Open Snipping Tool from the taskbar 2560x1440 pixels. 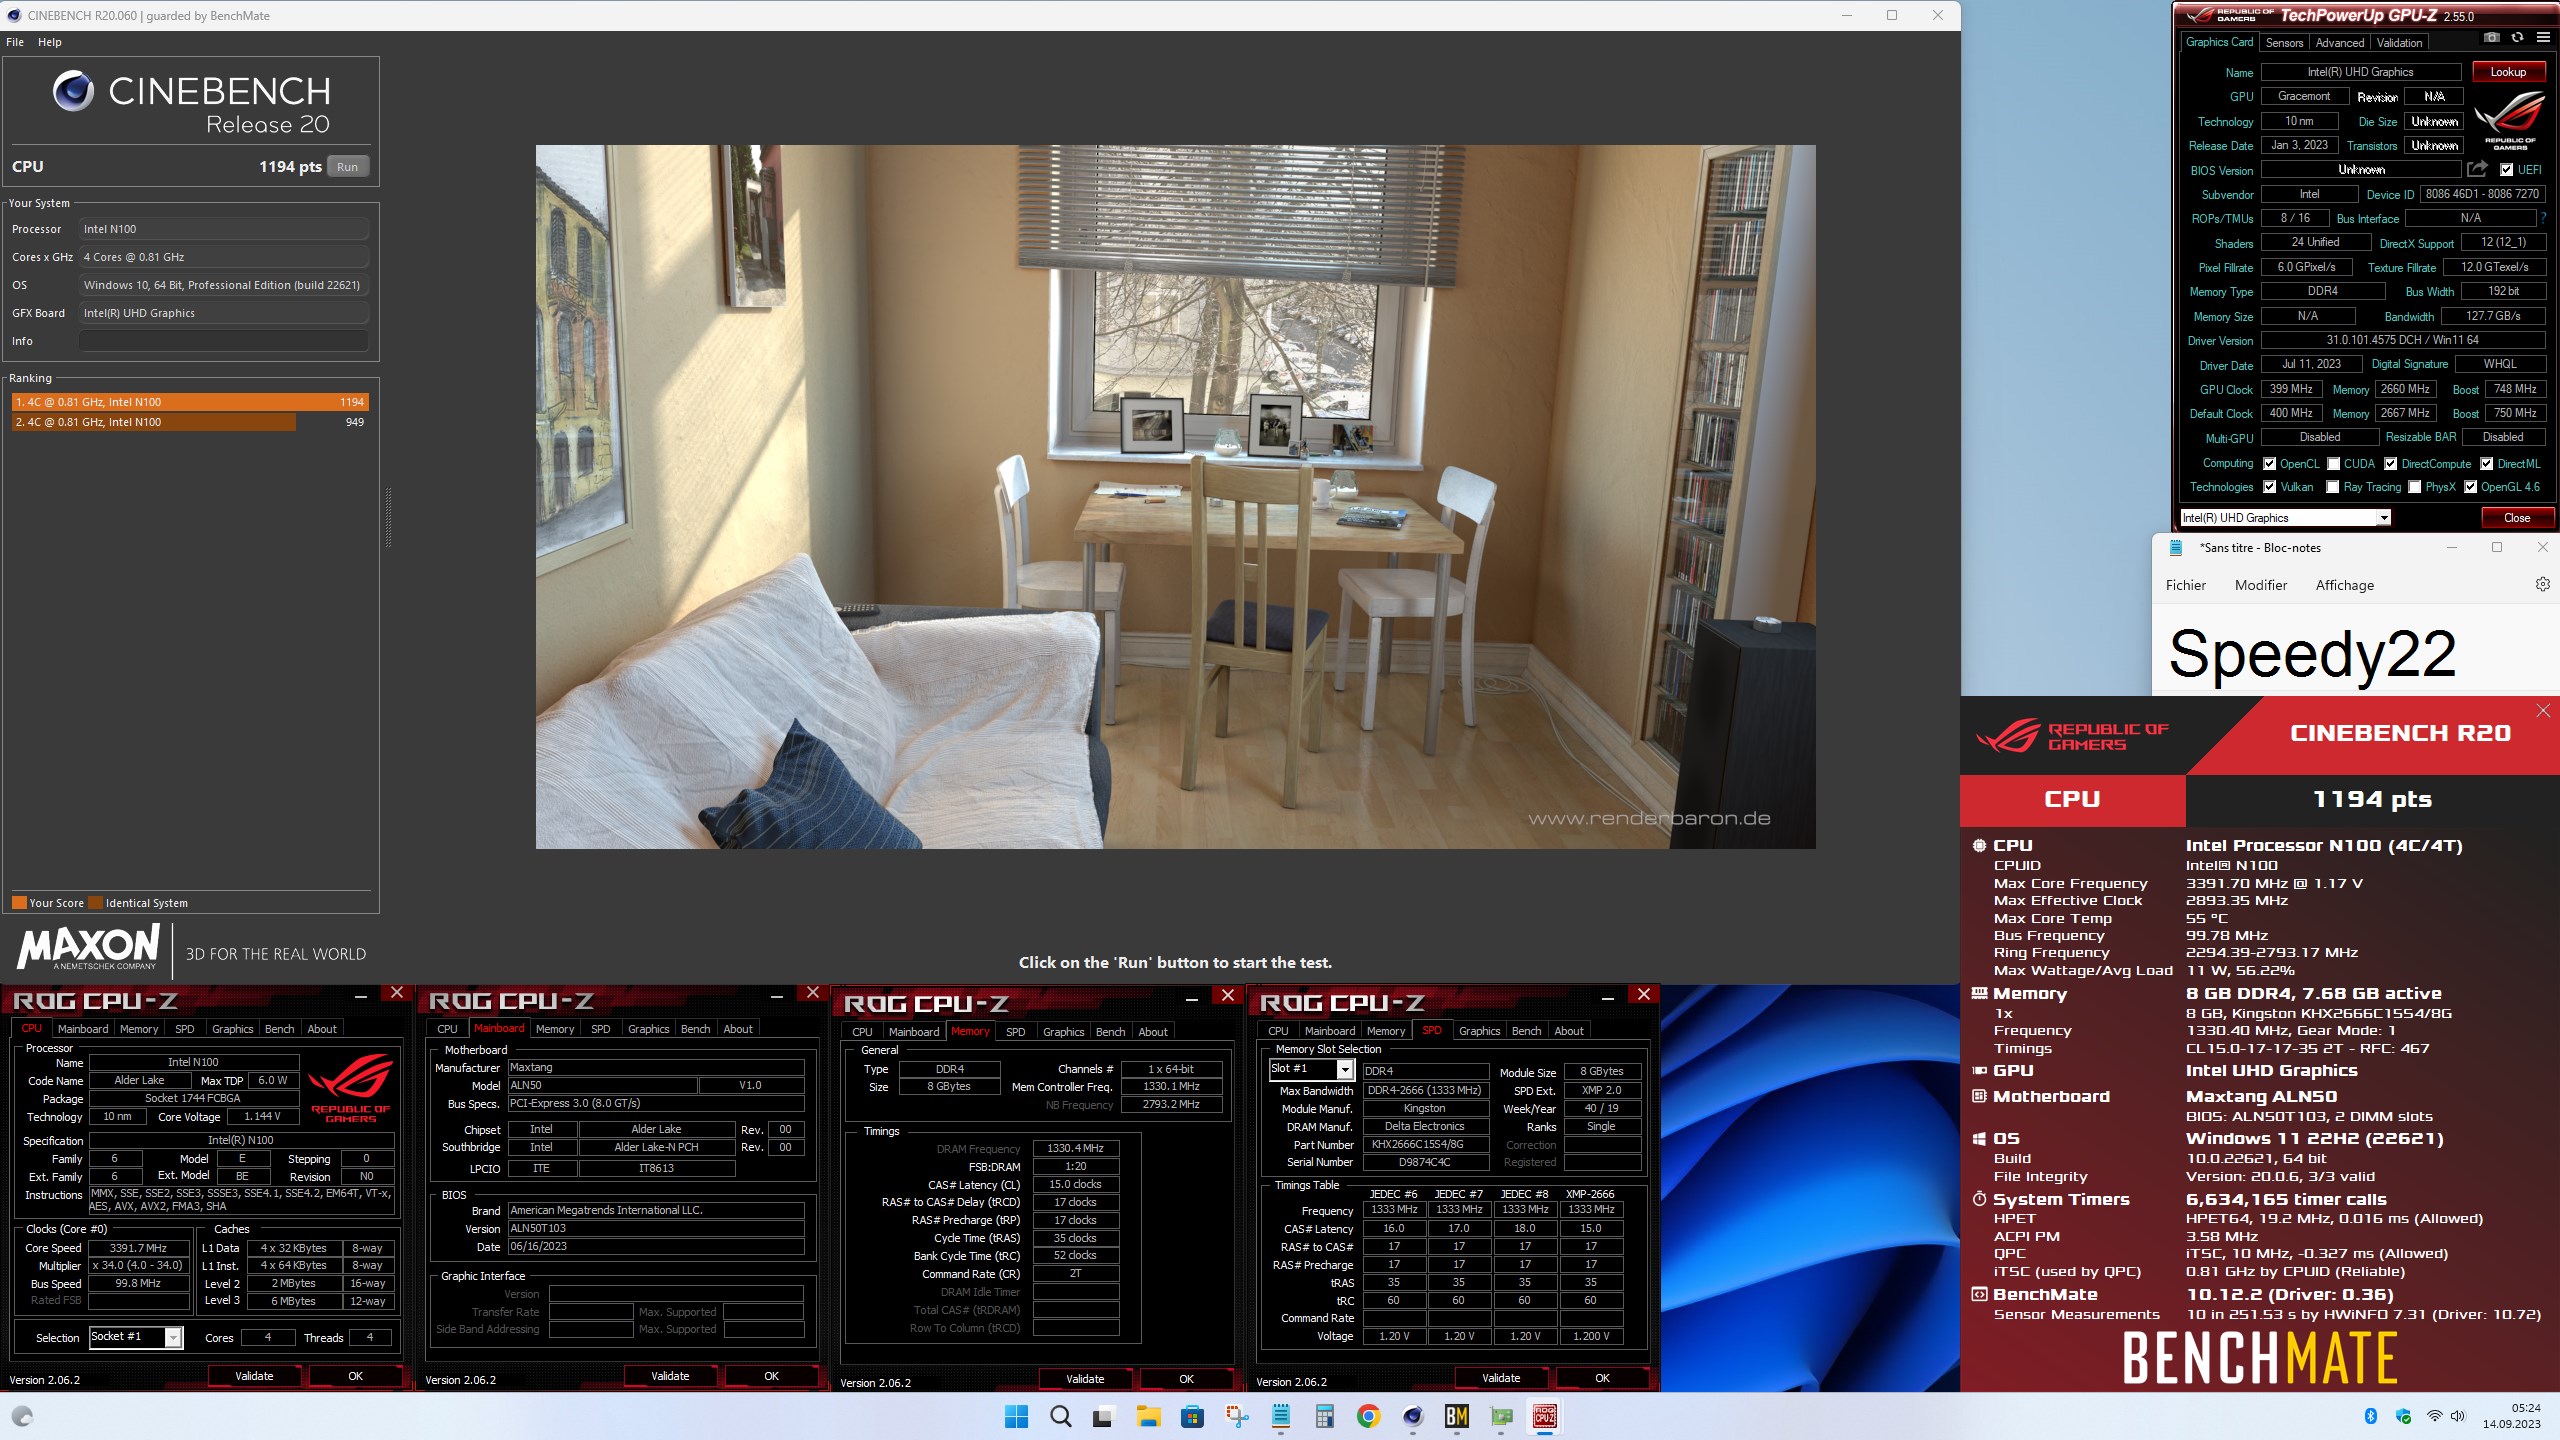coord(1237,1416)
